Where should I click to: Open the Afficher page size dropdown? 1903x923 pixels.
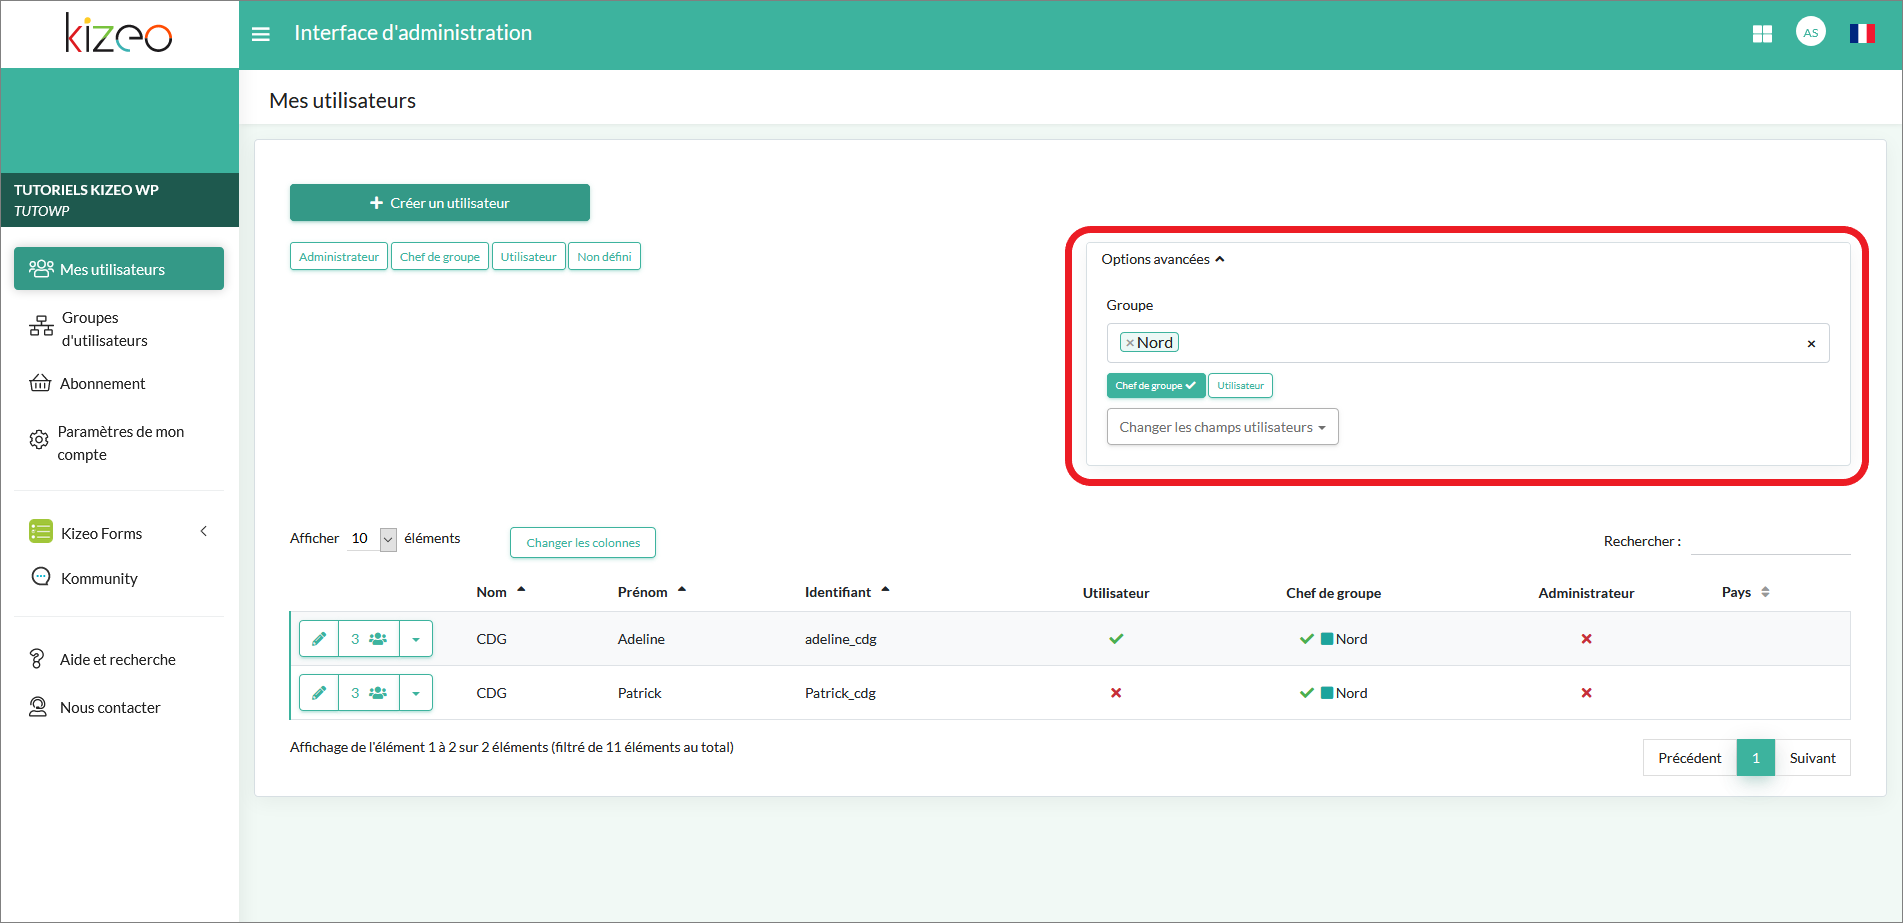pos(372,539)
